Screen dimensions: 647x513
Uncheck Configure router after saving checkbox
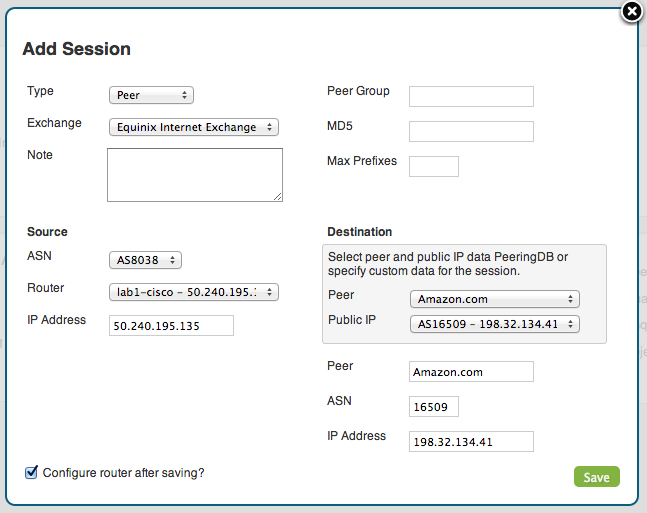click(31, 472)
